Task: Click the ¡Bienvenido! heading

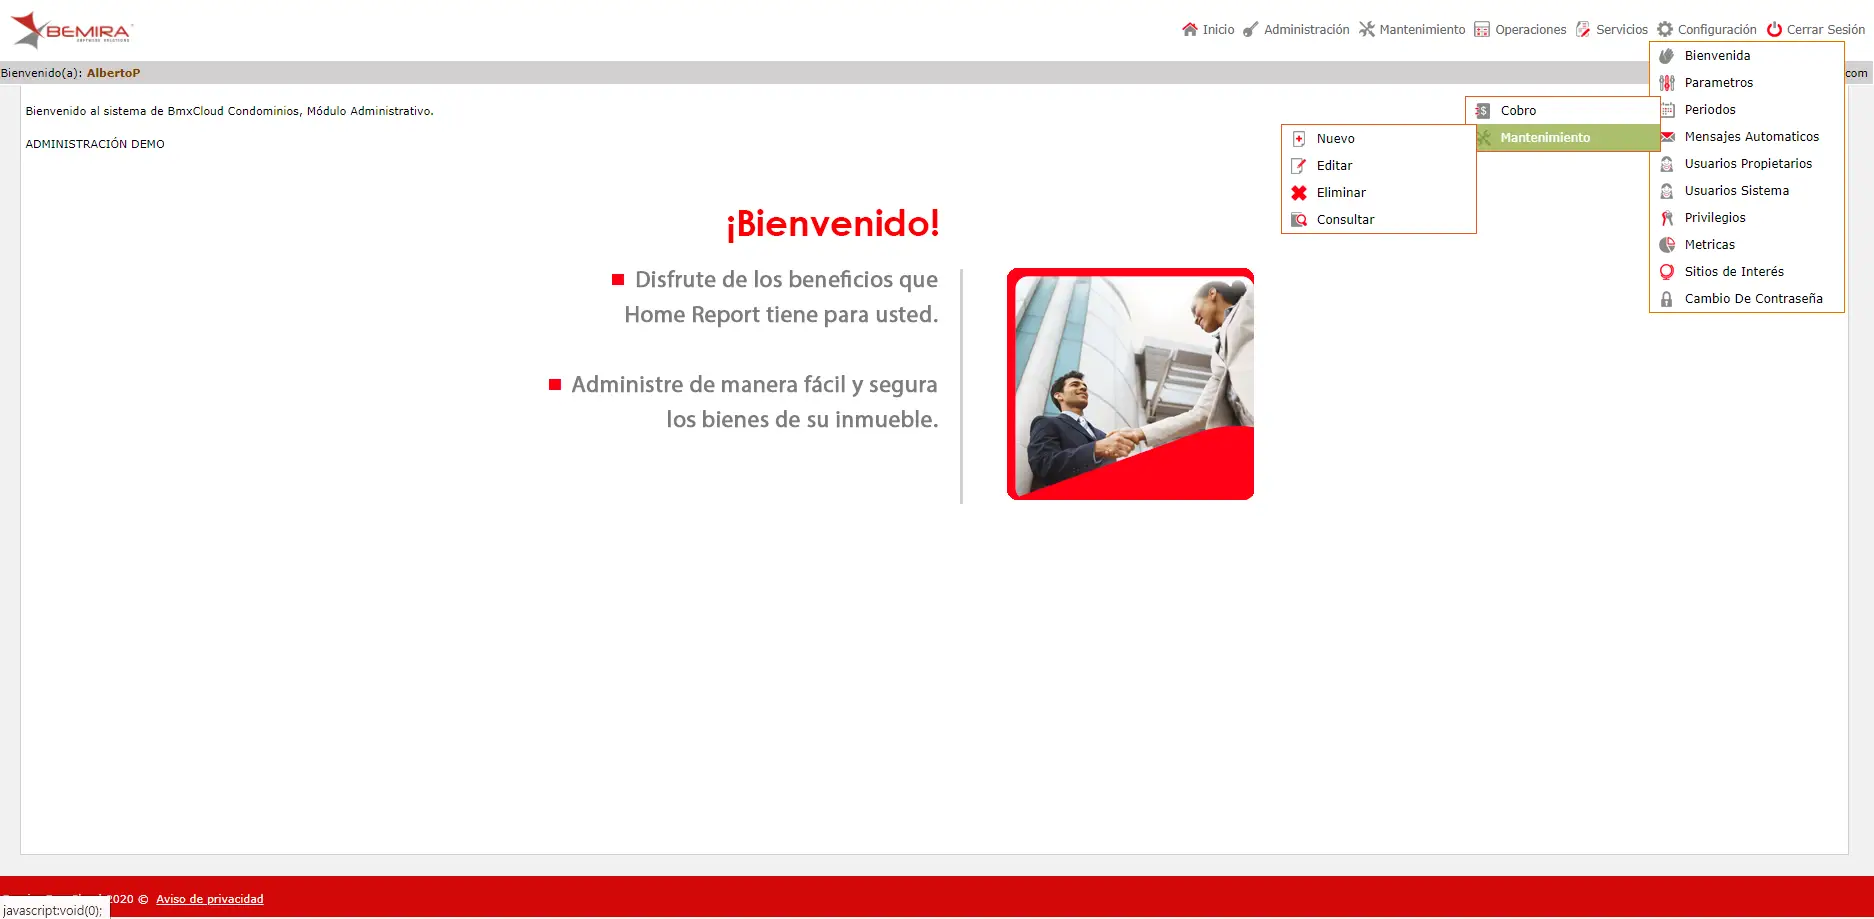Action: point(833,223)
